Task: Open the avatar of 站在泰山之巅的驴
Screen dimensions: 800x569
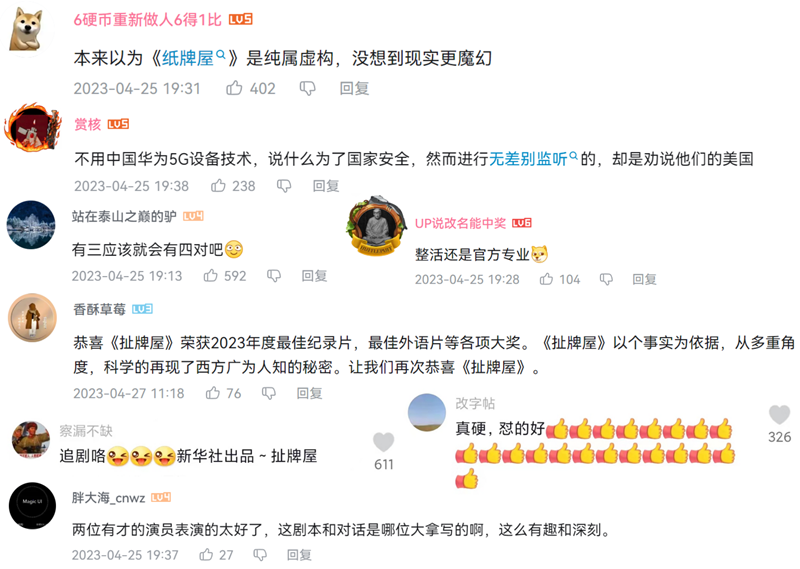Action: point(31,225)
